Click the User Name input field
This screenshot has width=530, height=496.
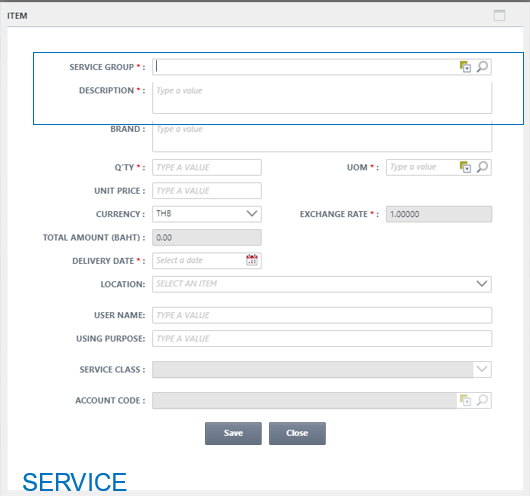[322, 315]
